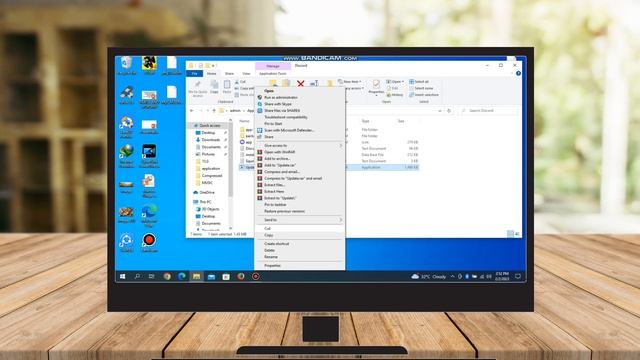Viewport: 640px width, 360px height.
Task: Open the New item dropdown
Action: click(x=350, y=82)
